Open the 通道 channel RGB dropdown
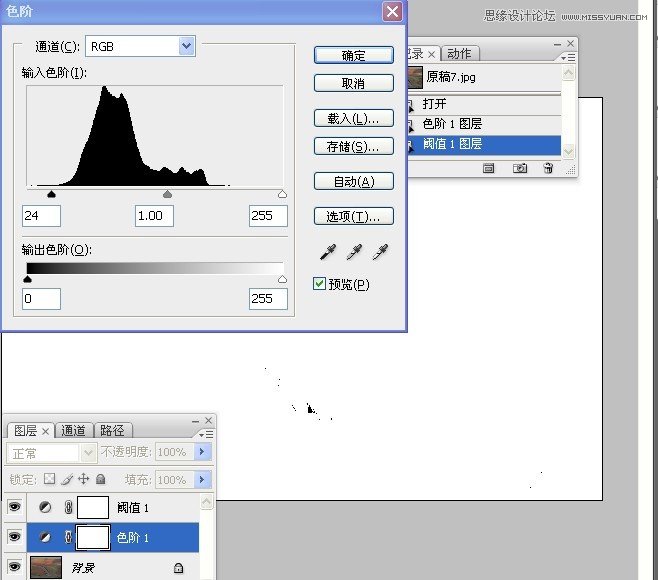This screenshot has height=580, width=658. pyautogui.click(x=186, y=46)
